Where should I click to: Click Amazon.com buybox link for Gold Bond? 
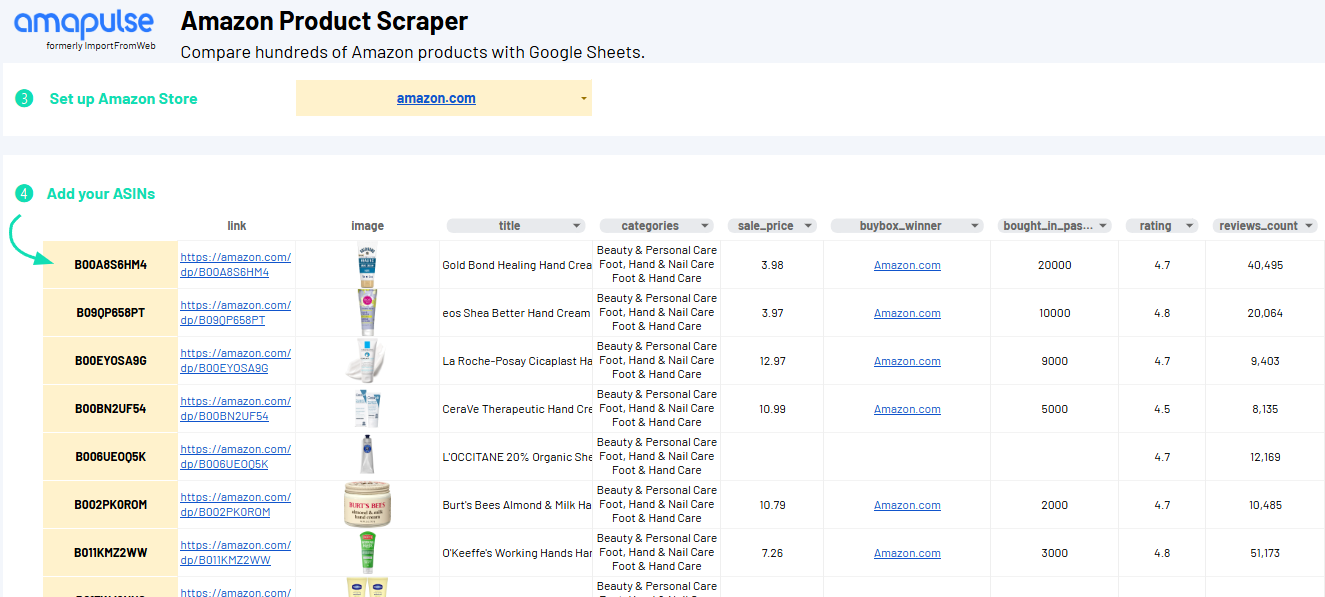coord(907,265)
